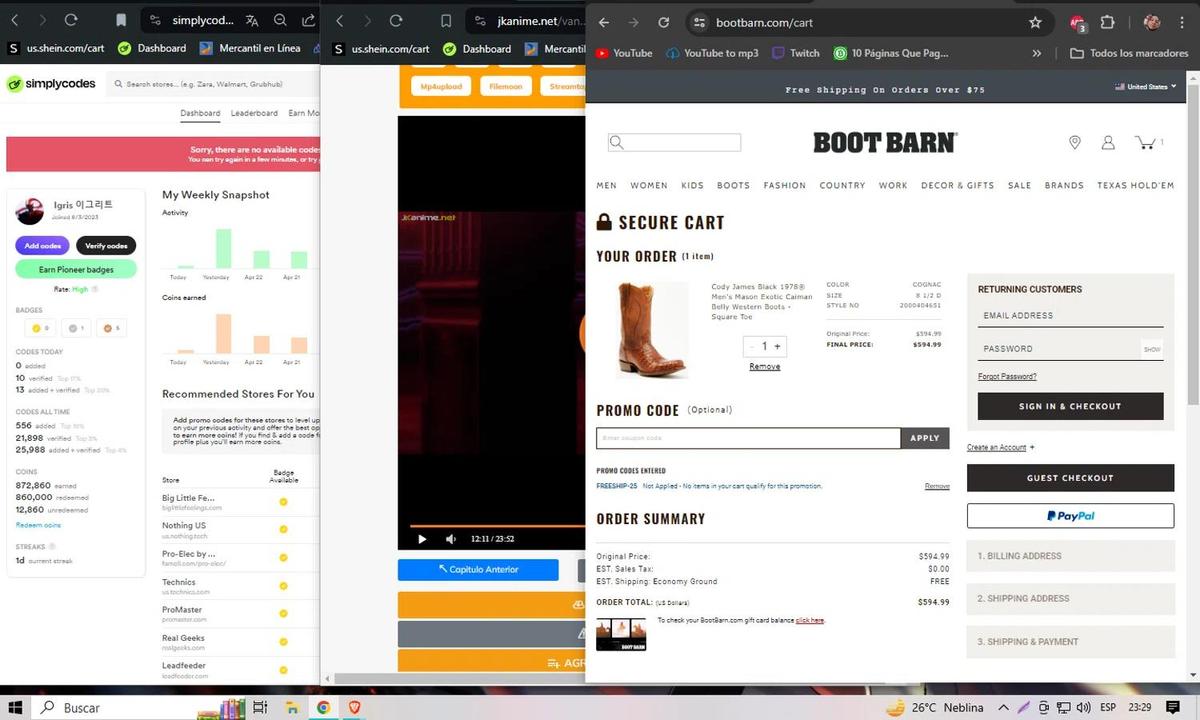Screen dimensions: 1200x720
Task: Click the search magnifier on Boot Barn
Action: (x=617, y=142)
